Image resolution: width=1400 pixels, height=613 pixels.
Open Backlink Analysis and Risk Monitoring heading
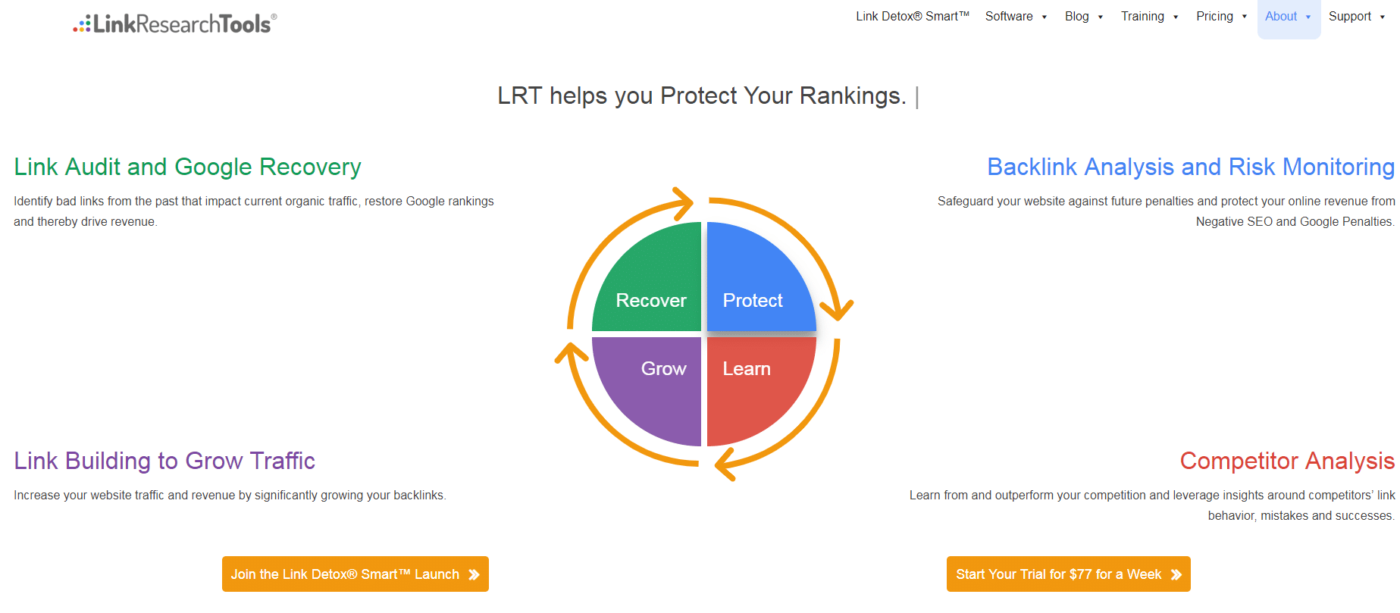coord(1190,166)
